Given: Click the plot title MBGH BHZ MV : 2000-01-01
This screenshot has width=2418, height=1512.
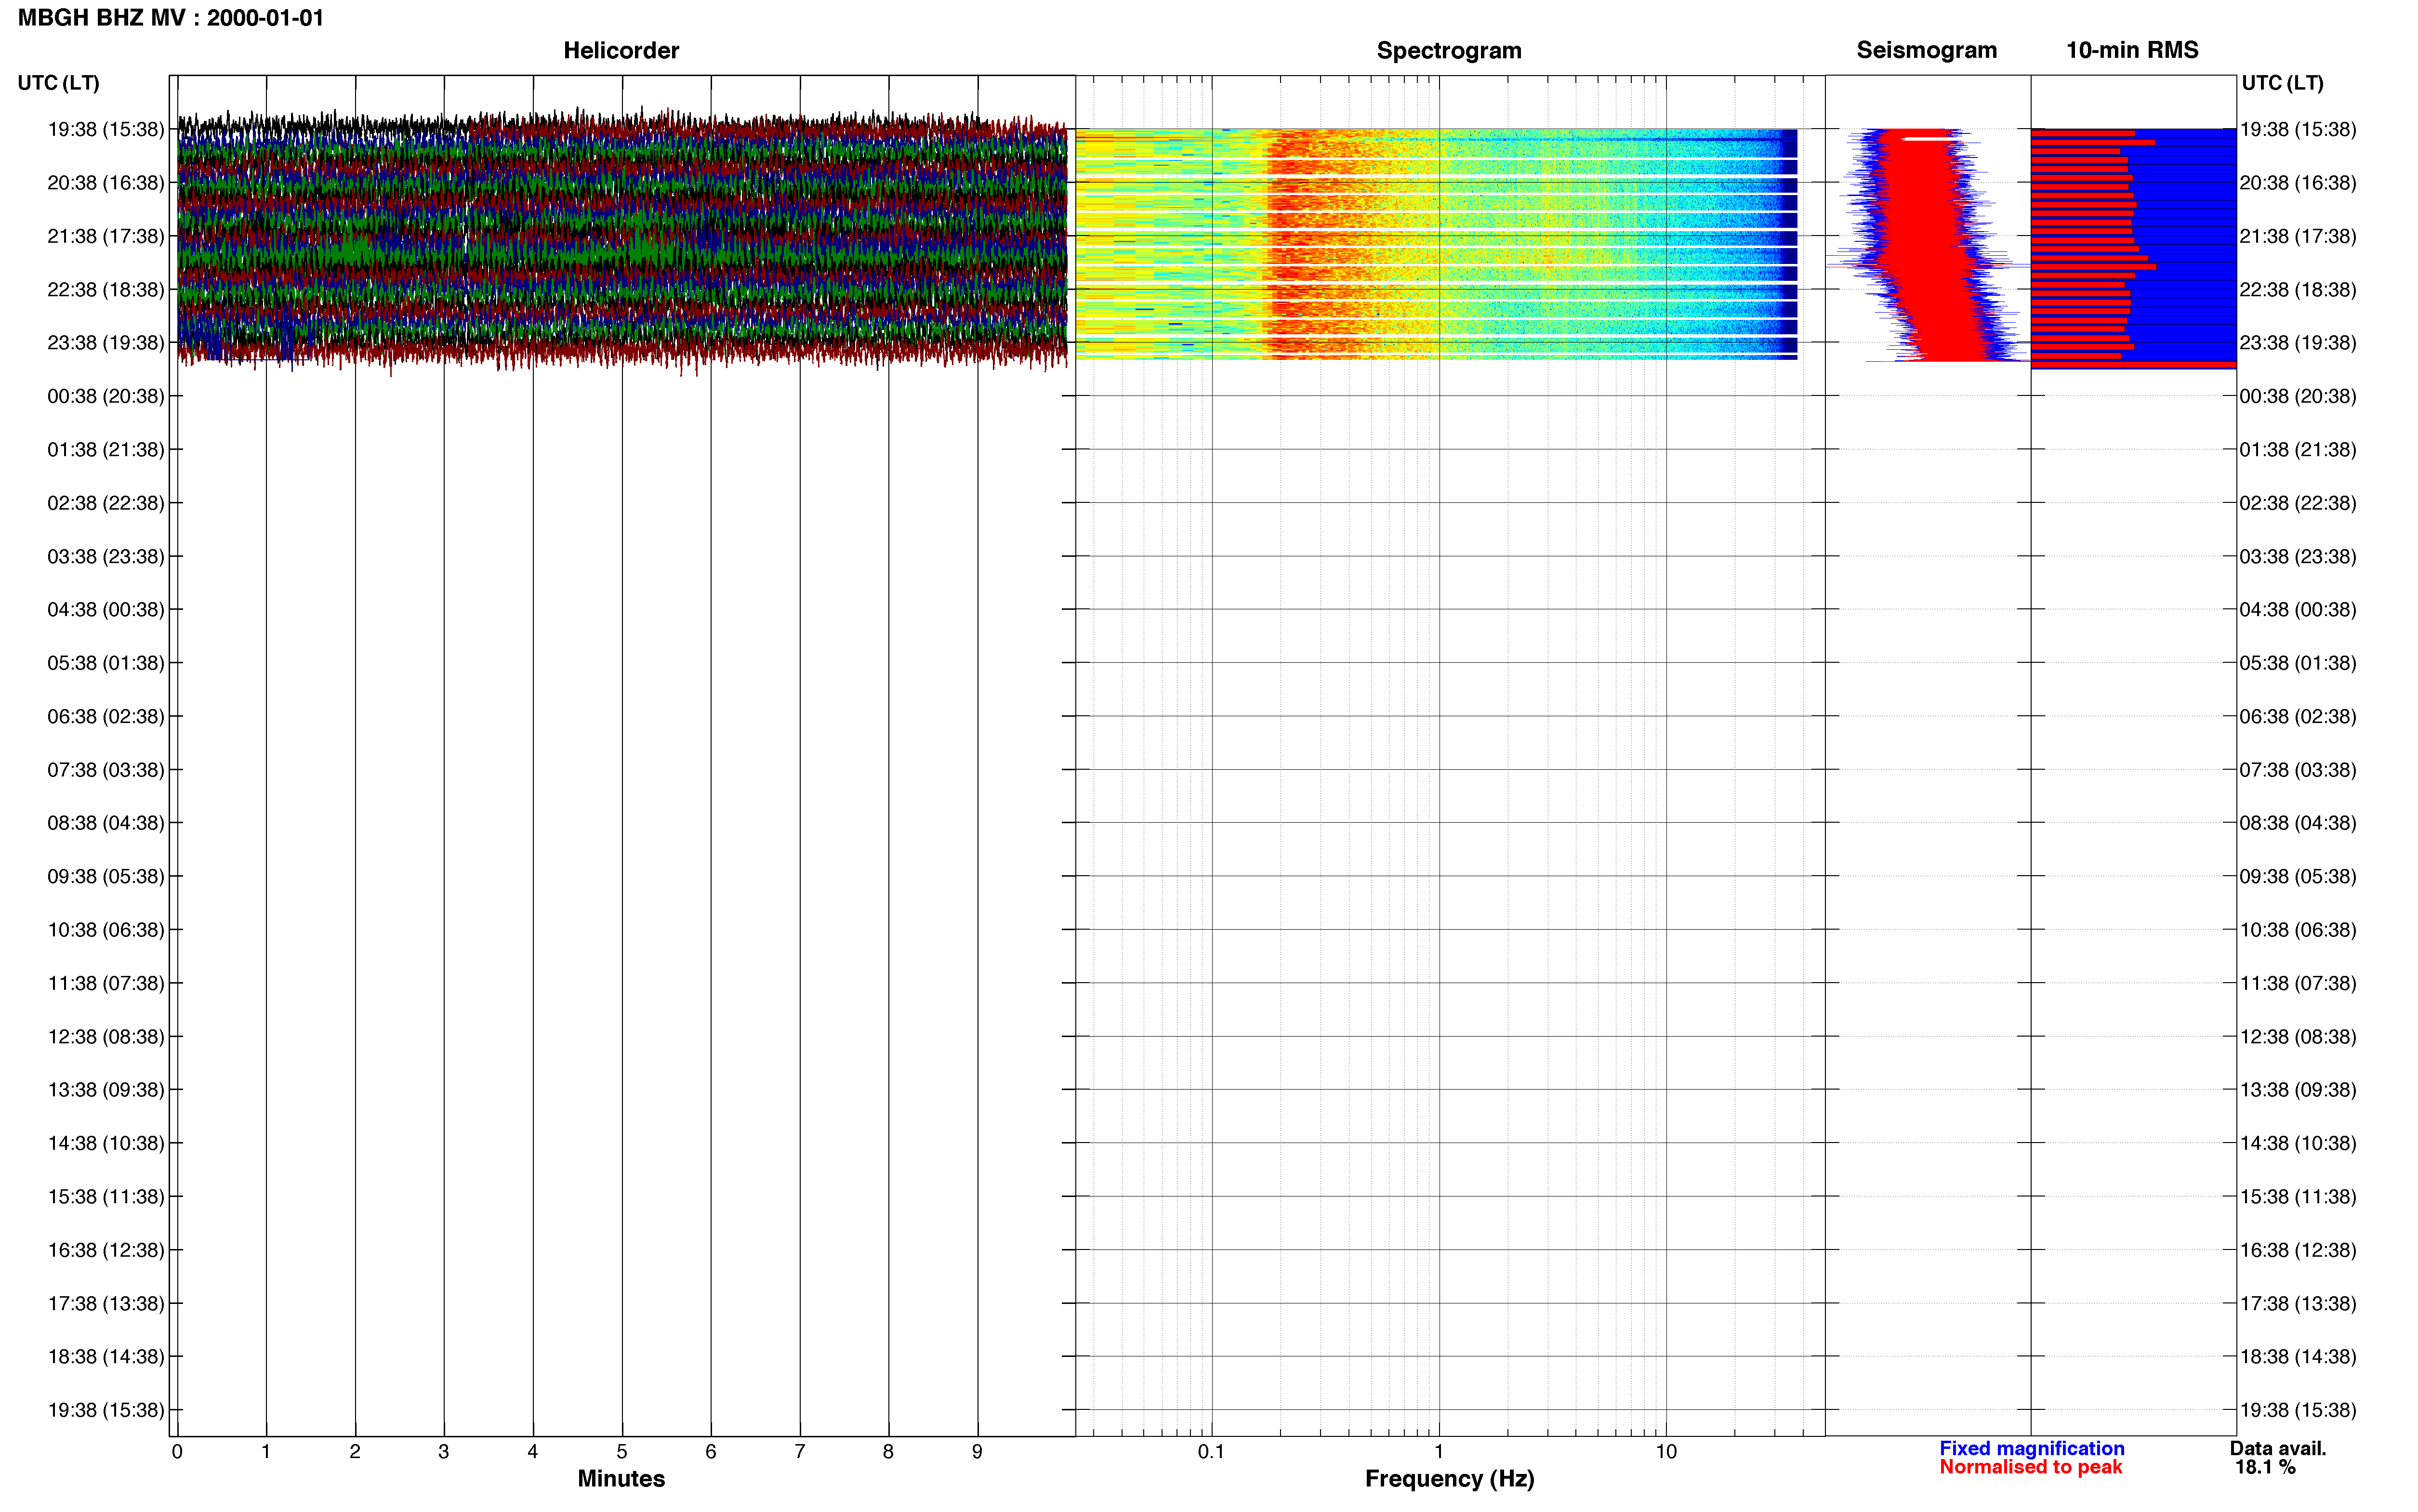Looking at the screenshot, I should pos(171,18).
